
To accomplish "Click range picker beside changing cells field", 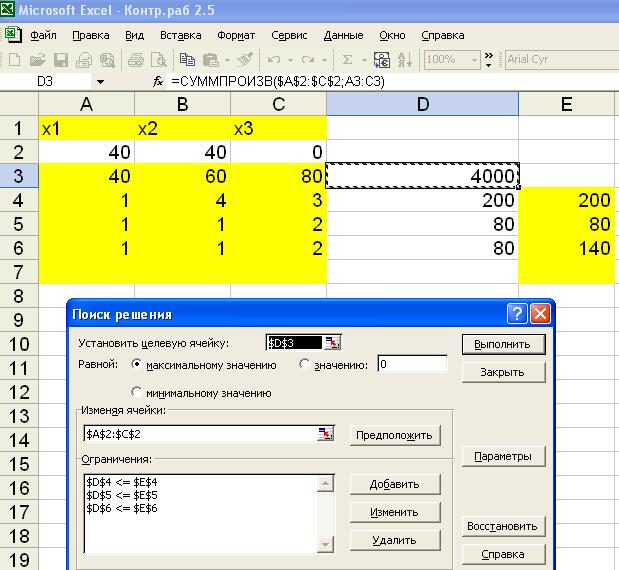I will (x=325, y=434).
